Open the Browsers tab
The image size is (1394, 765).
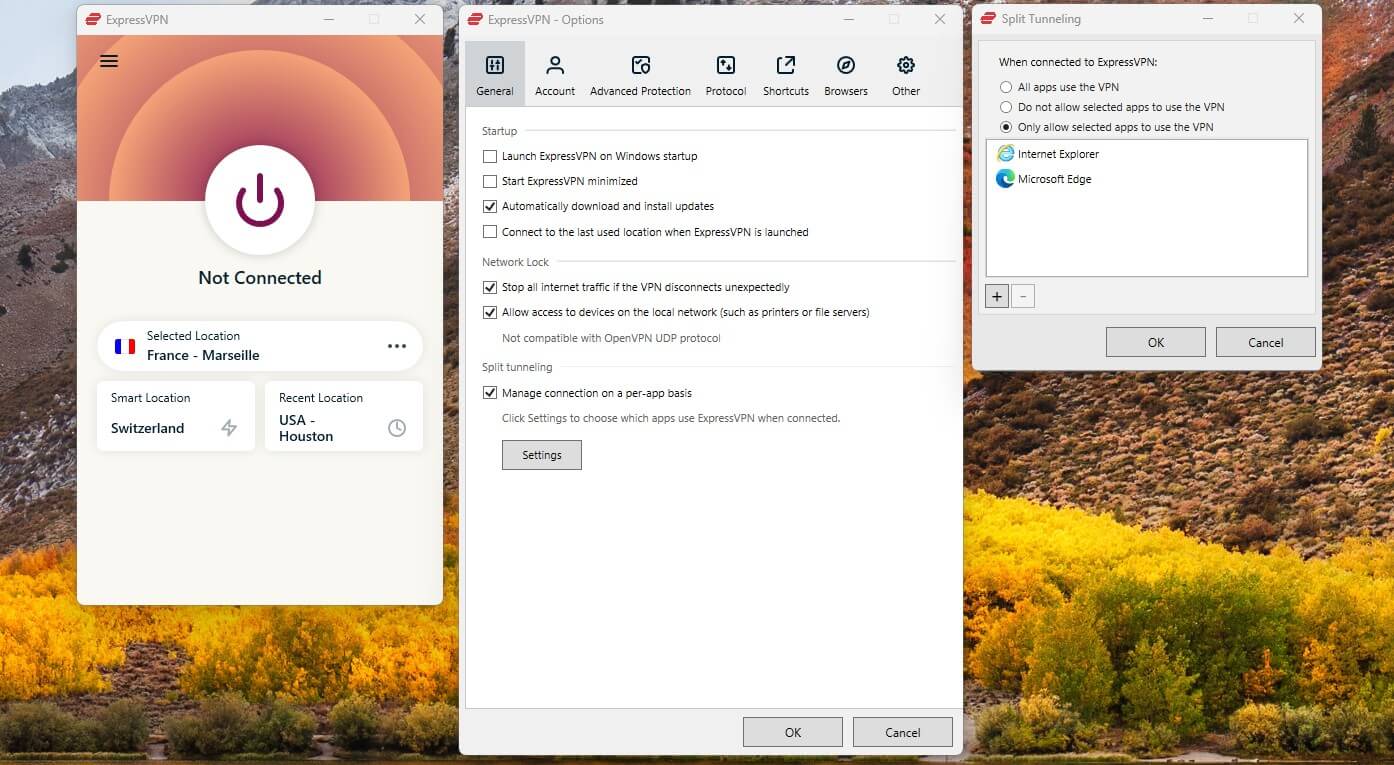coord(846,74)
